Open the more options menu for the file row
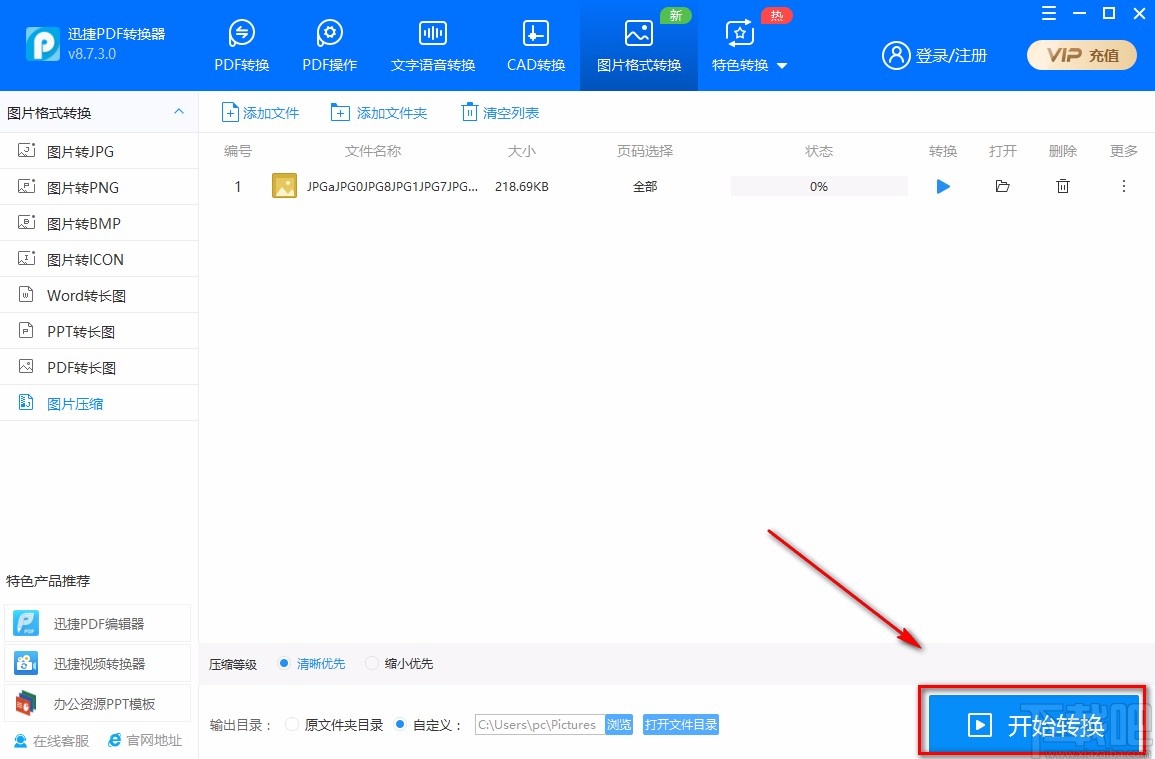Screen dimensions: 1155x759 (1122, 186)
